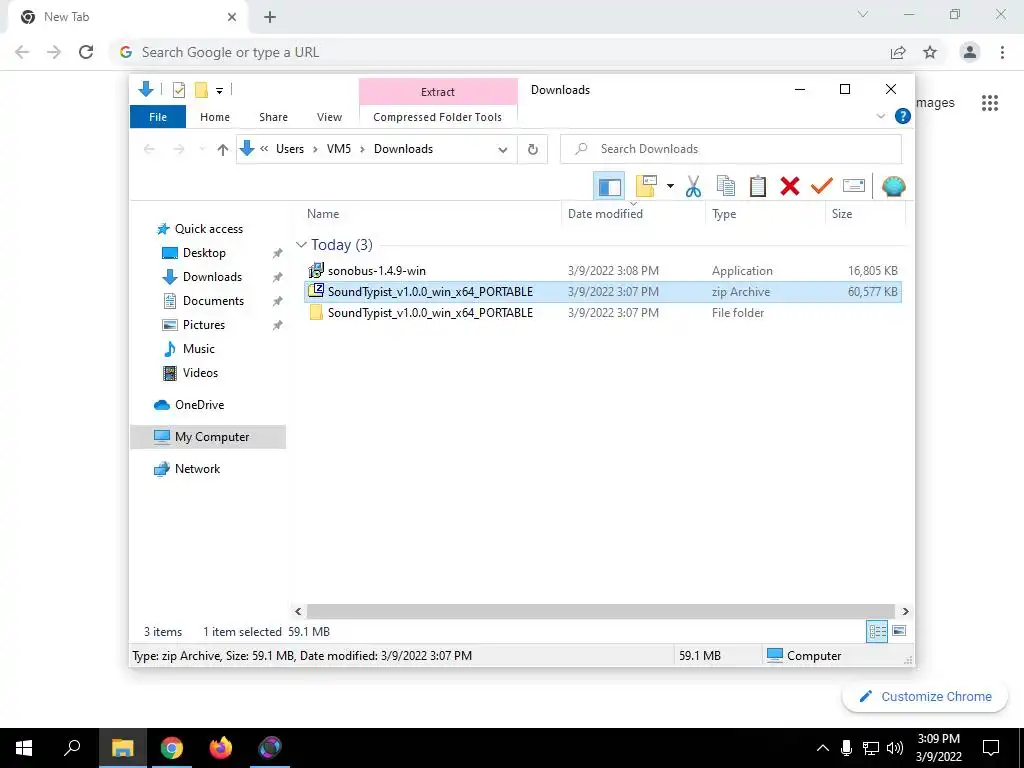Click VM5 in the address breadcrumb
The width and height of the screenshot is (1024, 768).
point(339,149)
